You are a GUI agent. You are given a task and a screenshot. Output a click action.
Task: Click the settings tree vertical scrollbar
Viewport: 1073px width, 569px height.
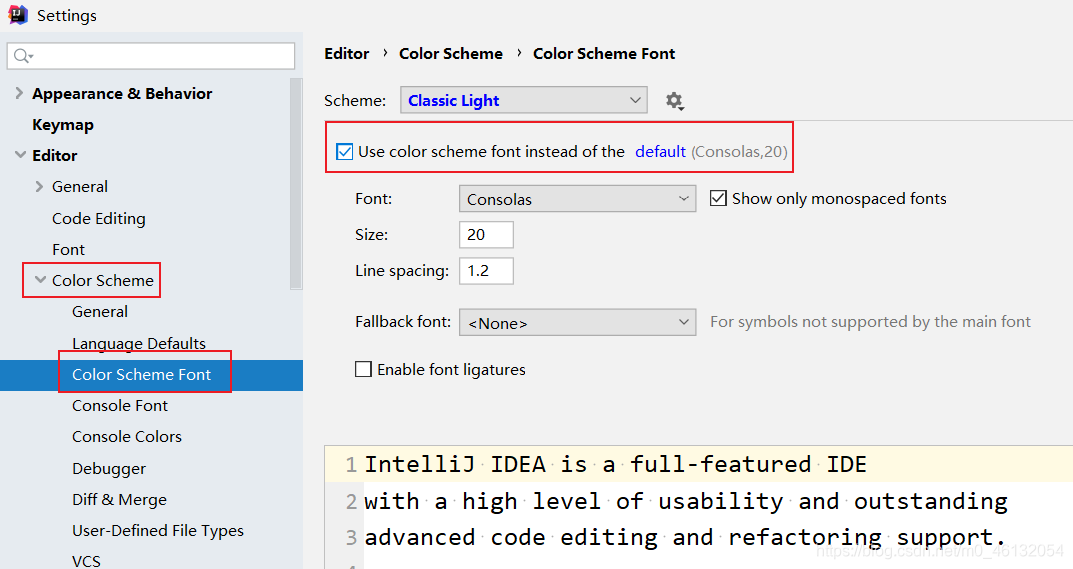296,184
